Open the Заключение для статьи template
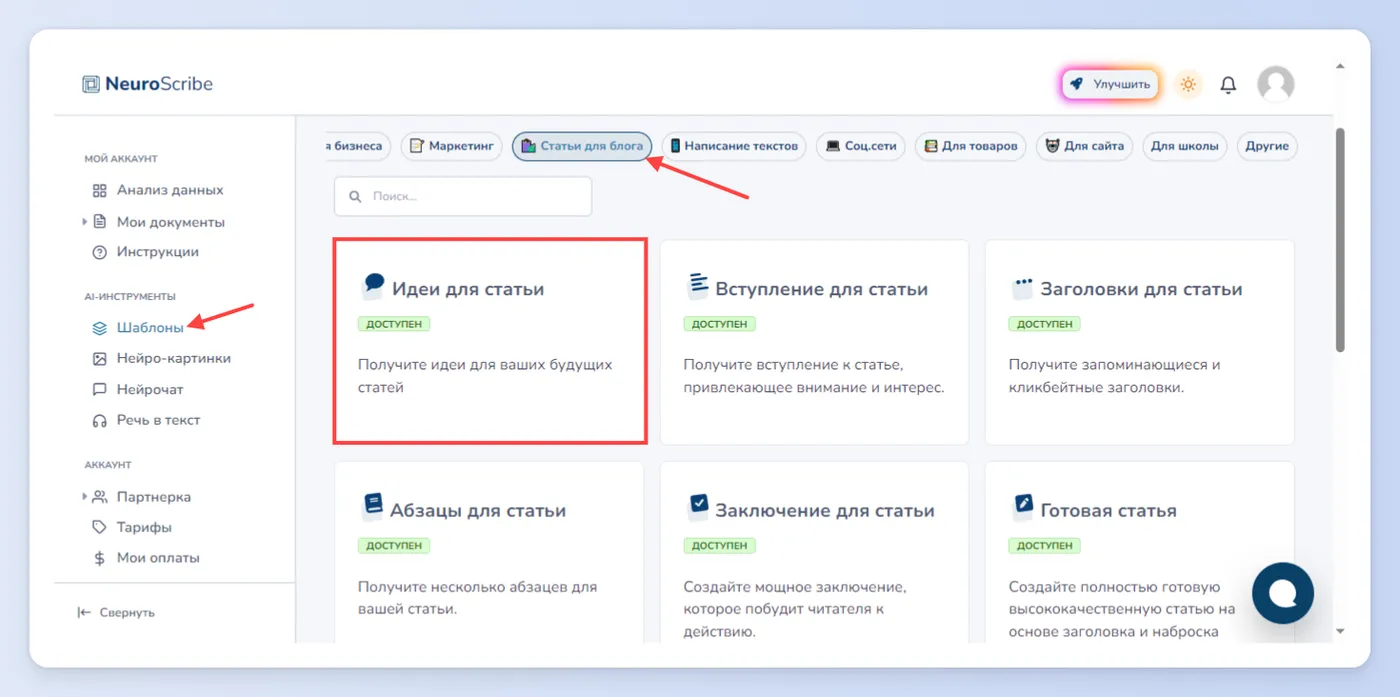 pos(814,552)
